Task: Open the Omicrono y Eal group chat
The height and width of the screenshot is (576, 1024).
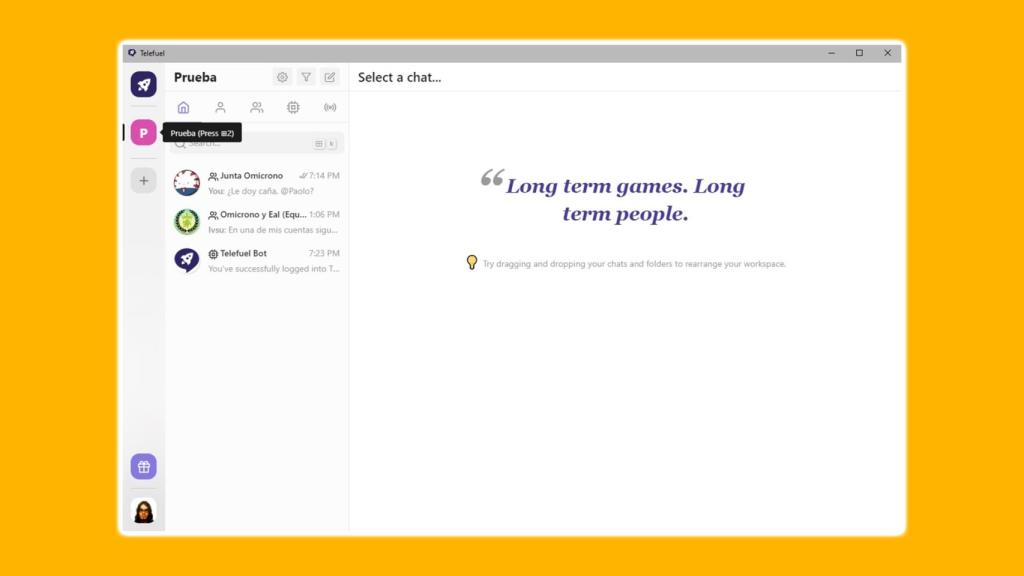Action: pos(270,222)
